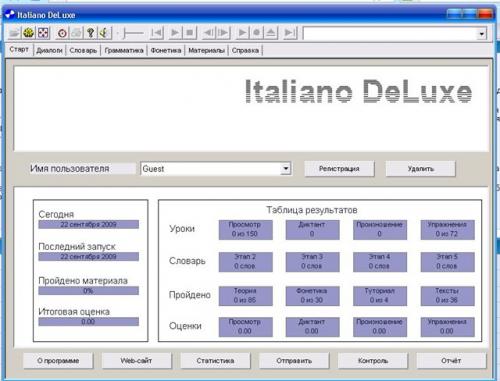
Task: Open the toolbar combo box dropdown arrow
Action: [x=481, y=34]
